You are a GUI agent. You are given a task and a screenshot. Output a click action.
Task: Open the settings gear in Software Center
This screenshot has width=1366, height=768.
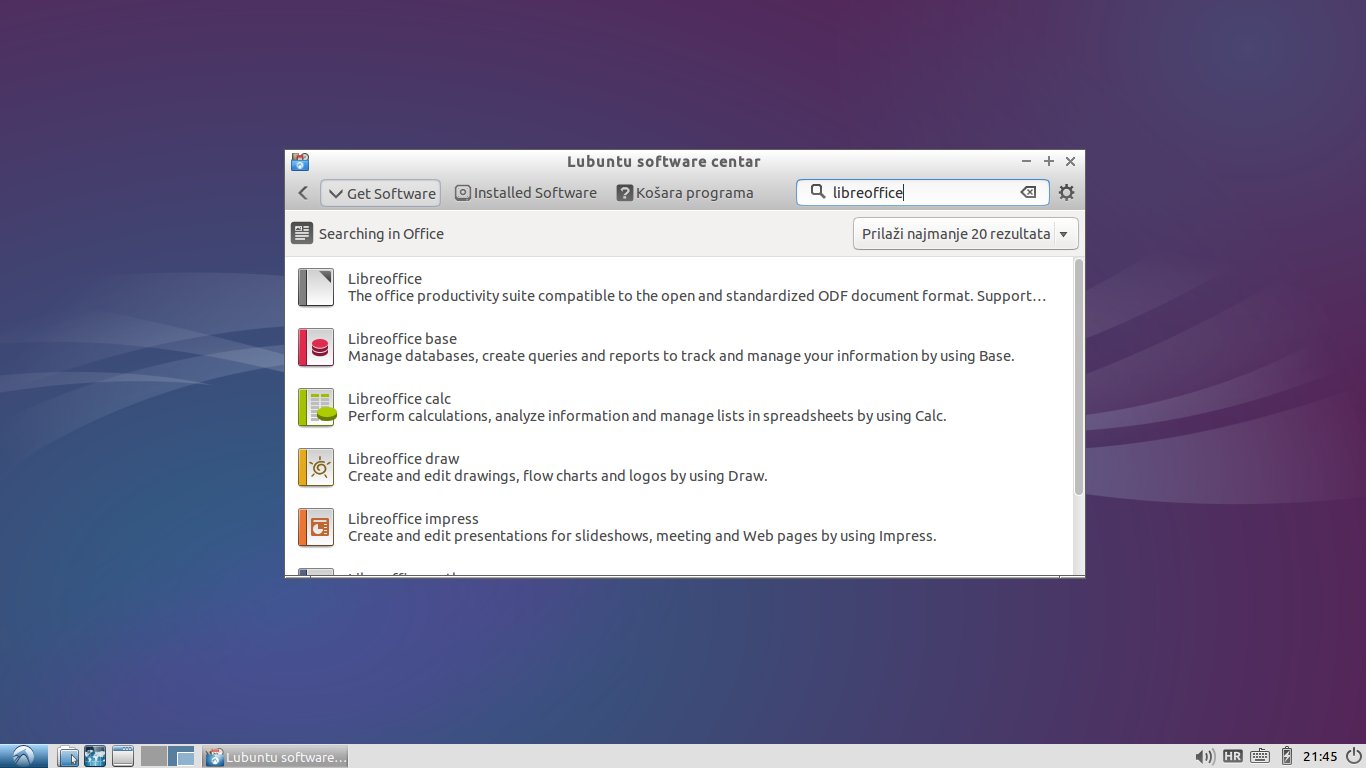pyautogui.click(x=1066, y=193)
